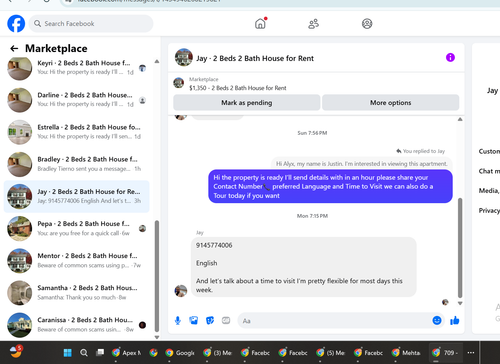Image resolution: width=500 pixels, height=364 pixels.
Task: Click the seen avatar on Keyri's row
Action: click(x=142, y=68)
